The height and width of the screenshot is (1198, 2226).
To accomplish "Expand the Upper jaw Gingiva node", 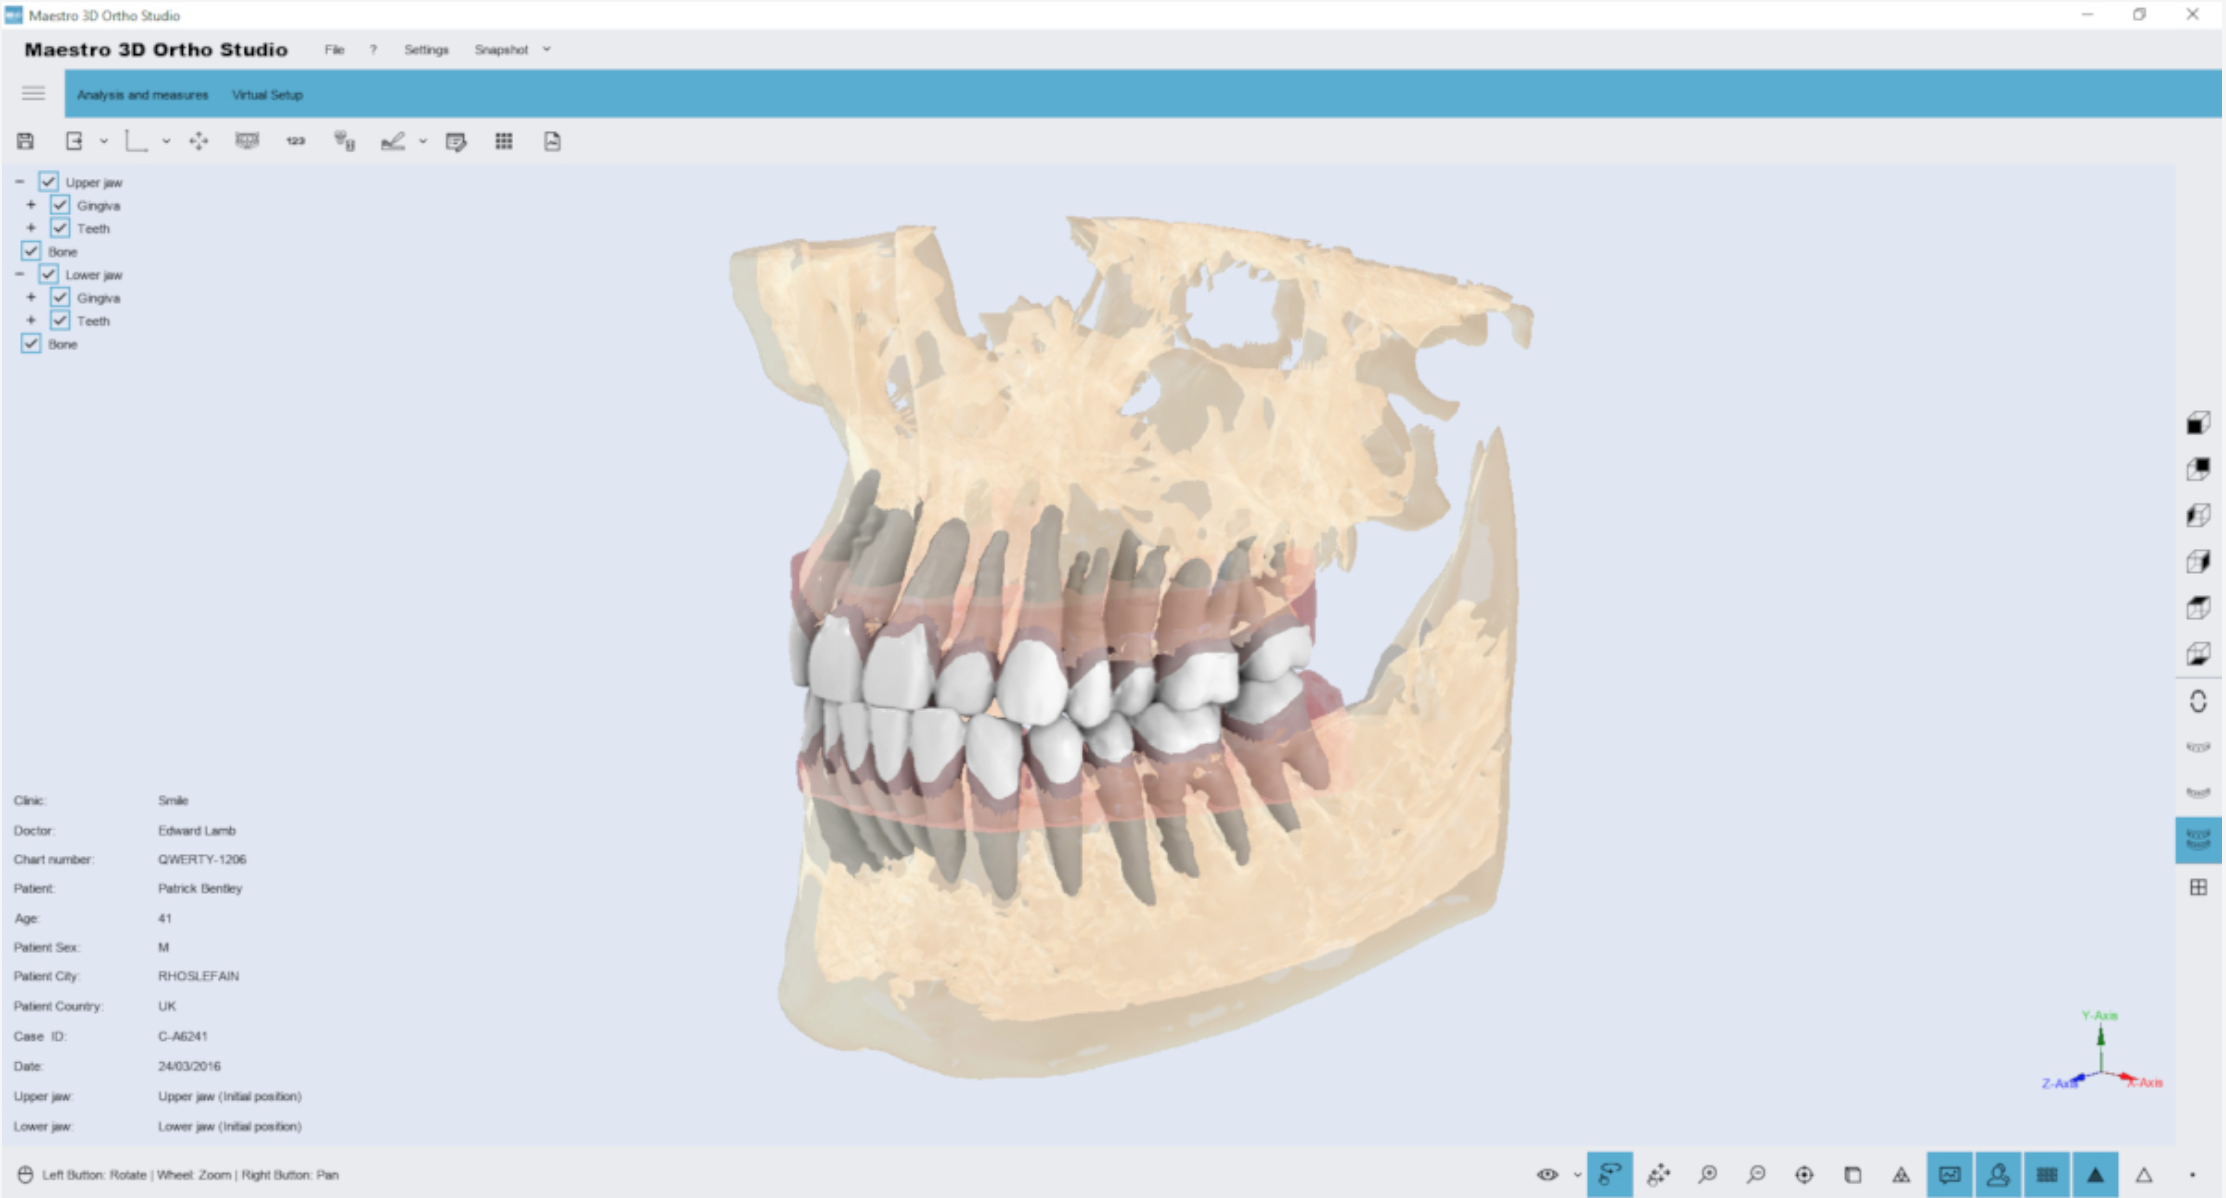I will [31, 205].
